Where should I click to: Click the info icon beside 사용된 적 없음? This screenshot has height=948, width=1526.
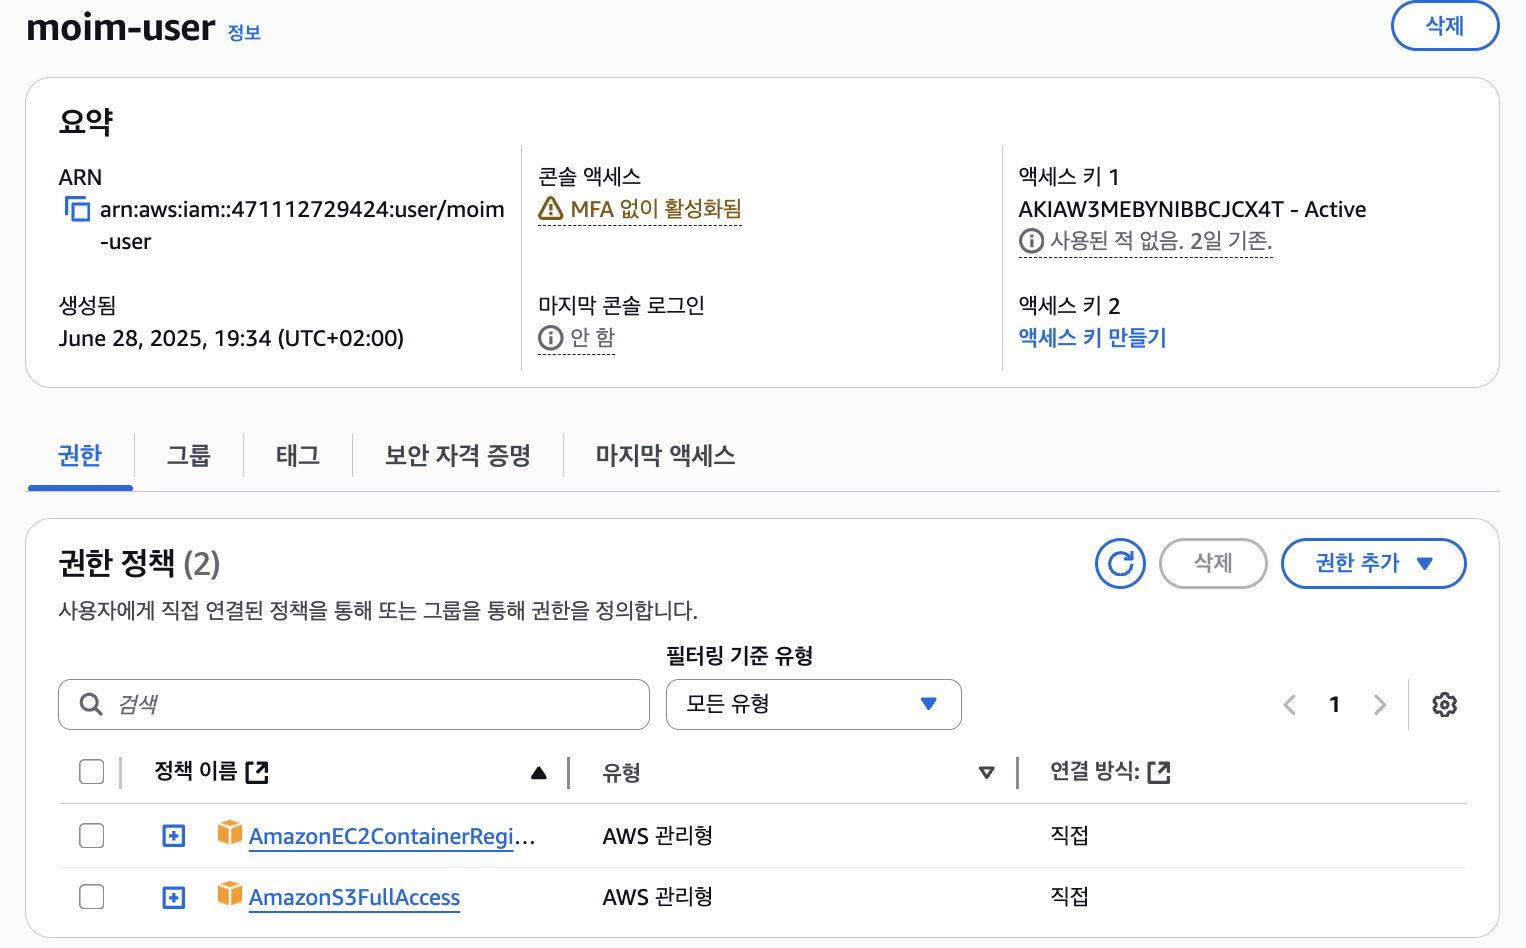pos(1031,241)
